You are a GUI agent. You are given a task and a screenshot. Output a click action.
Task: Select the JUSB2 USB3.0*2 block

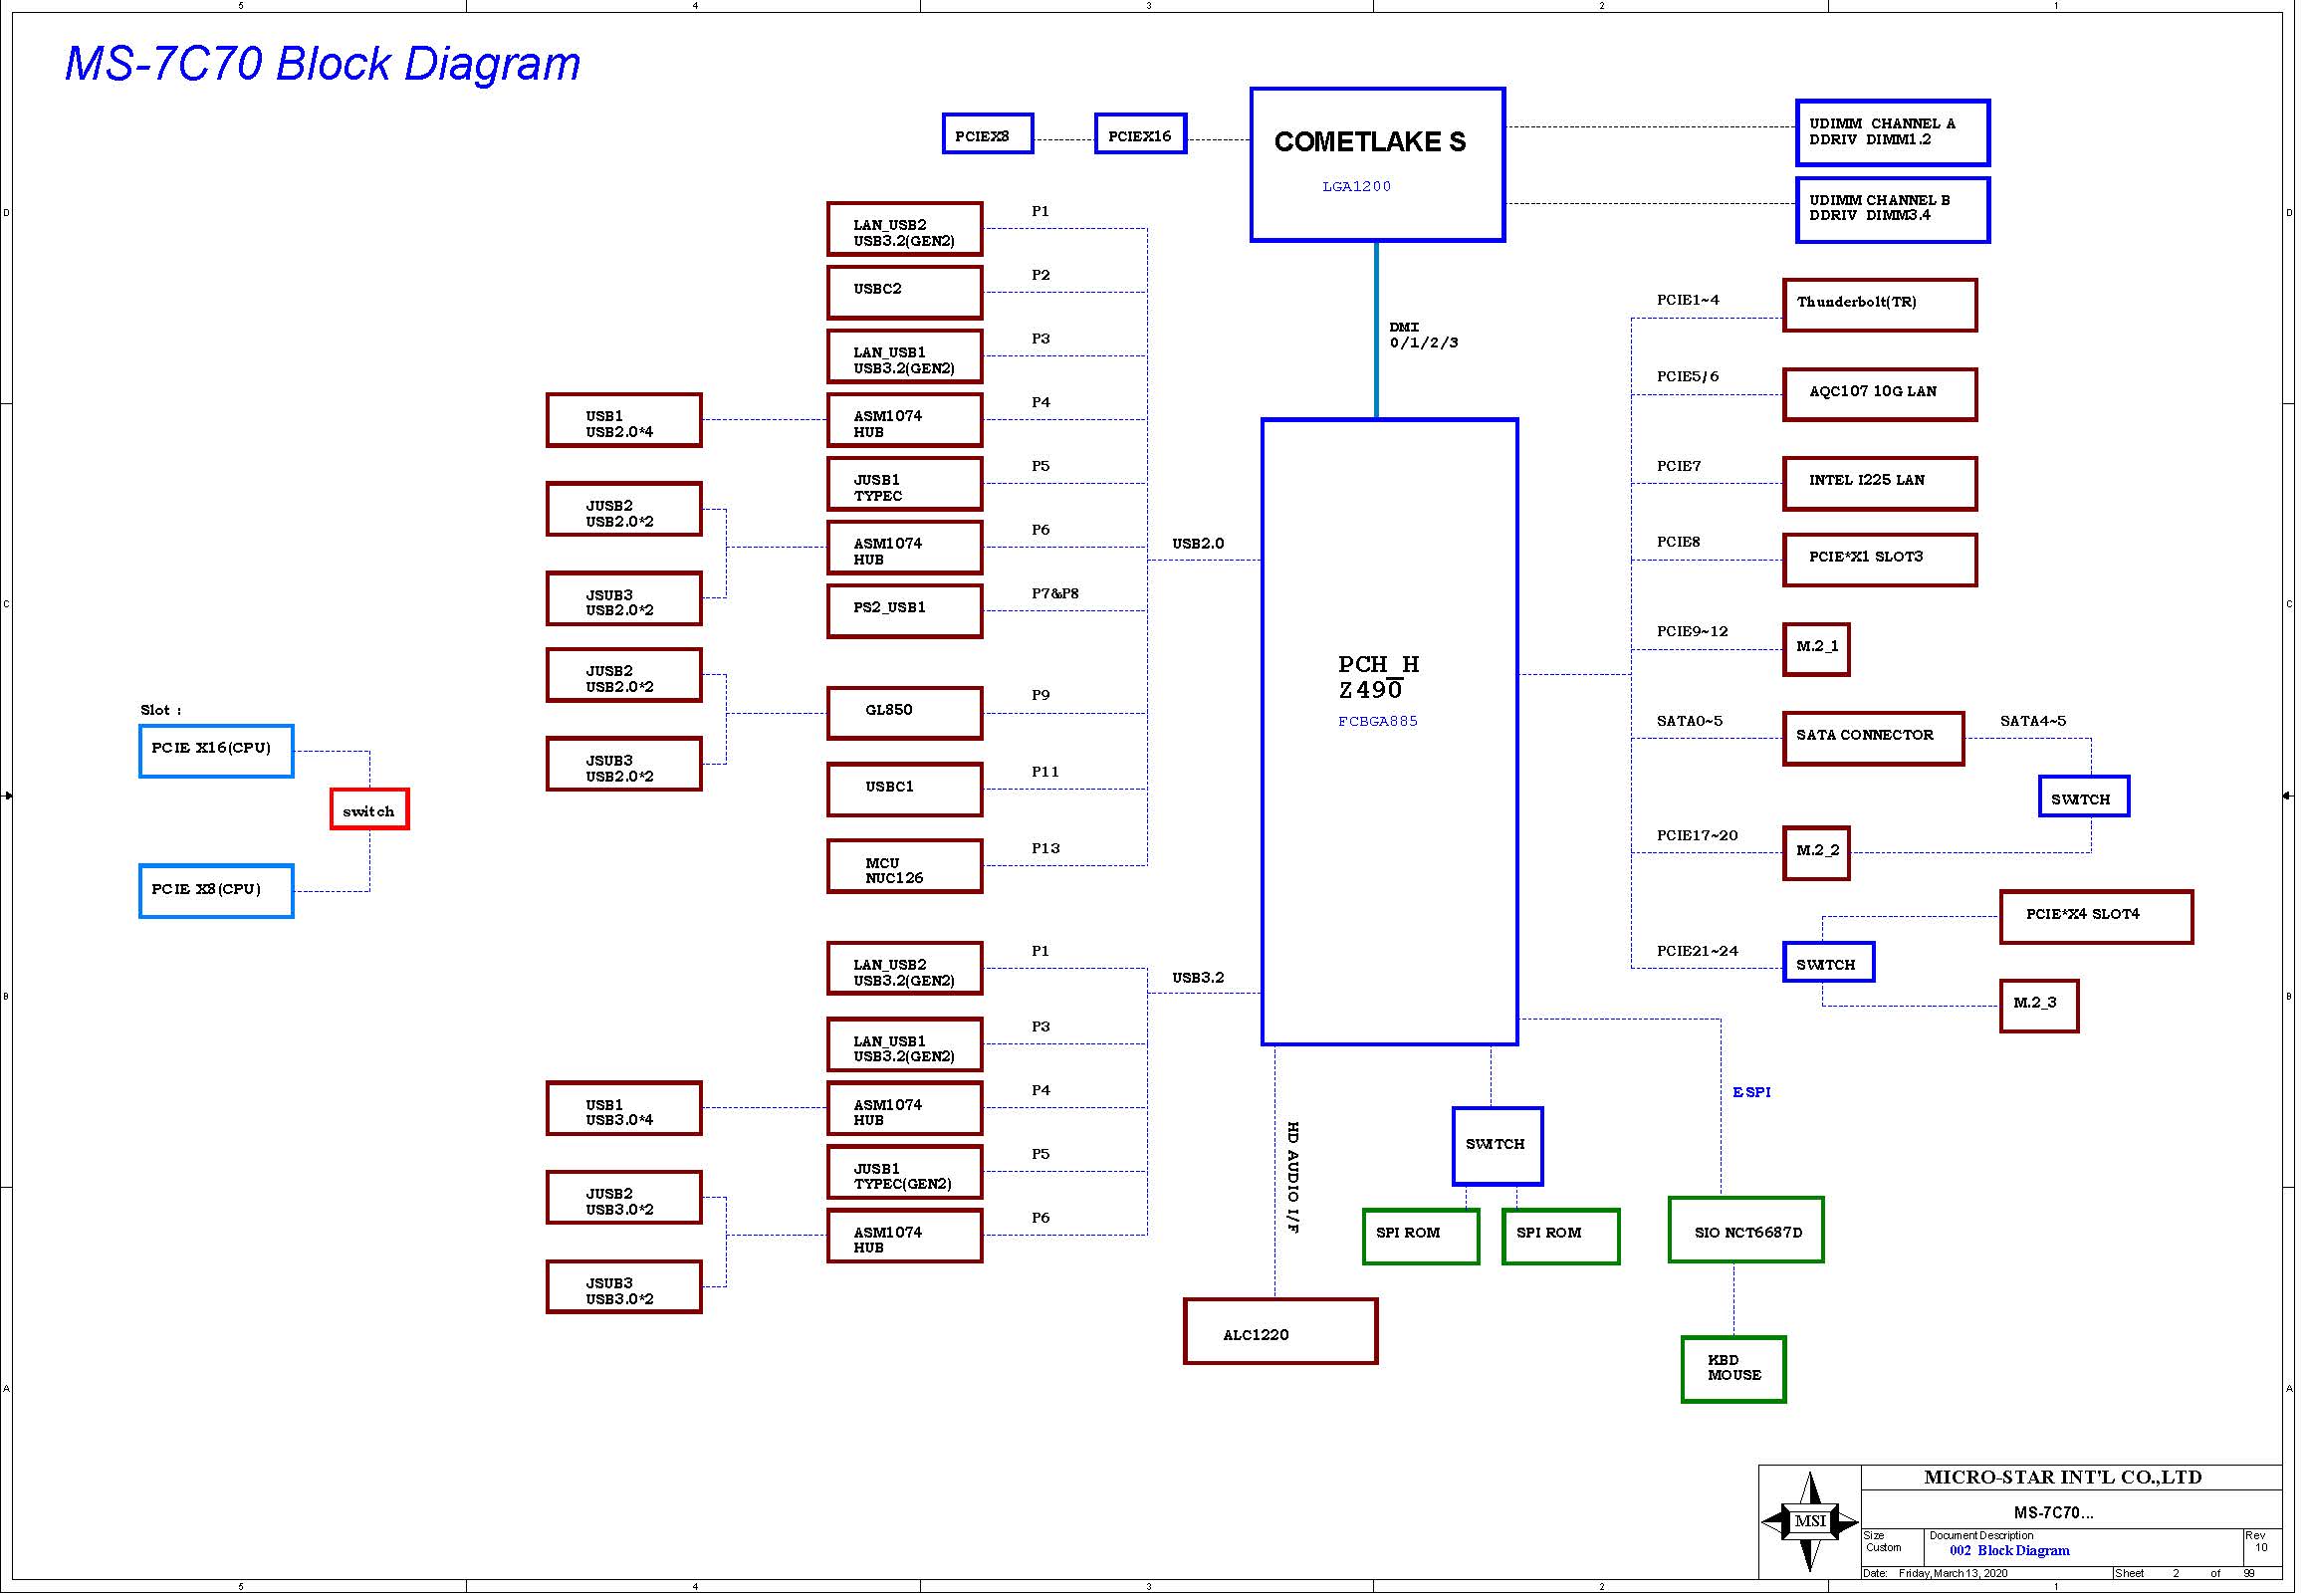click(x=624, y=1197)
